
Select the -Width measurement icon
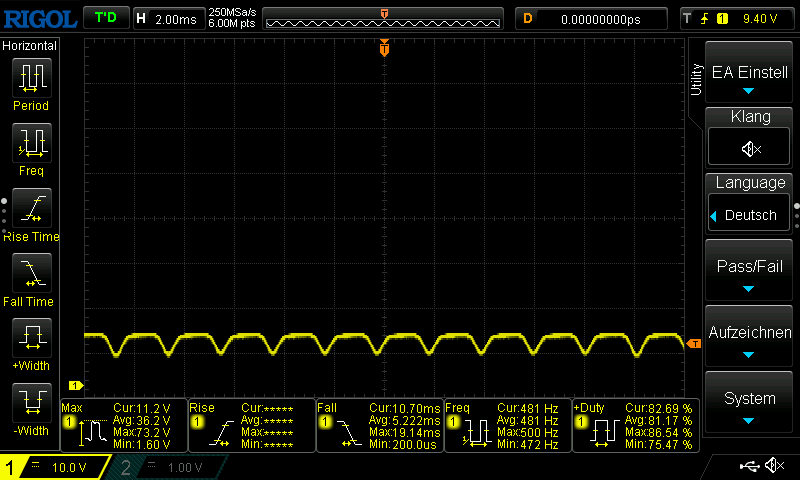32,402
